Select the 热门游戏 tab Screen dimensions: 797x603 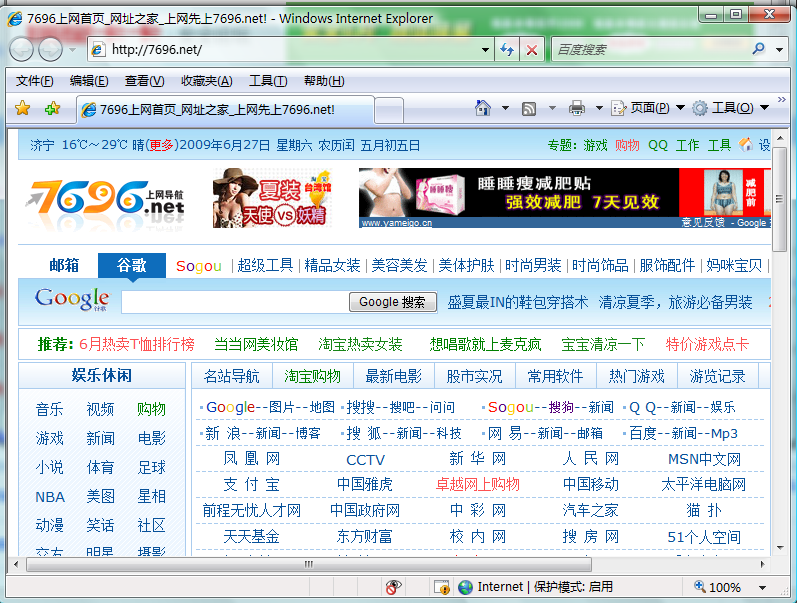[636, 376]
